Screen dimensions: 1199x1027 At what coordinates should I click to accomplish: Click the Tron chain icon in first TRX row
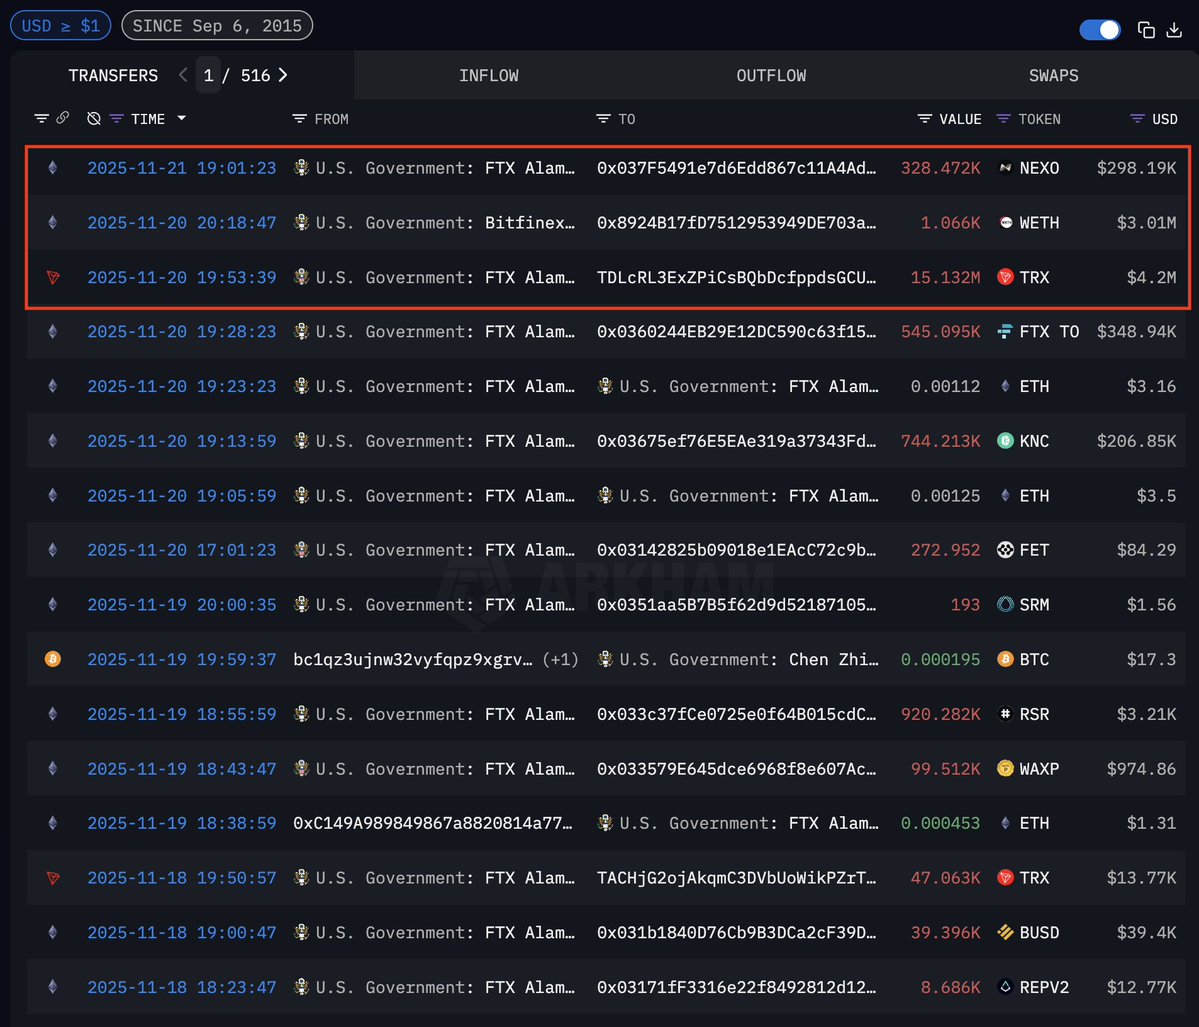(x=53, y=277)
